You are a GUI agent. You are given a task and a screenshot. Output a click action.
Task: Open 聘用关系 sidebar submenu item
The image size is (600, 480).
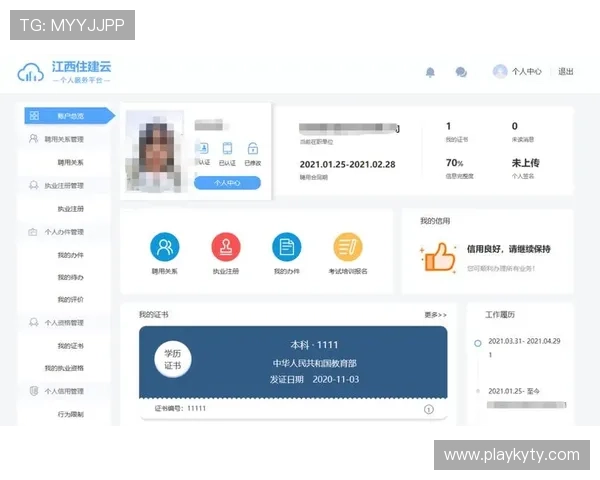click(x=70, y=162)
